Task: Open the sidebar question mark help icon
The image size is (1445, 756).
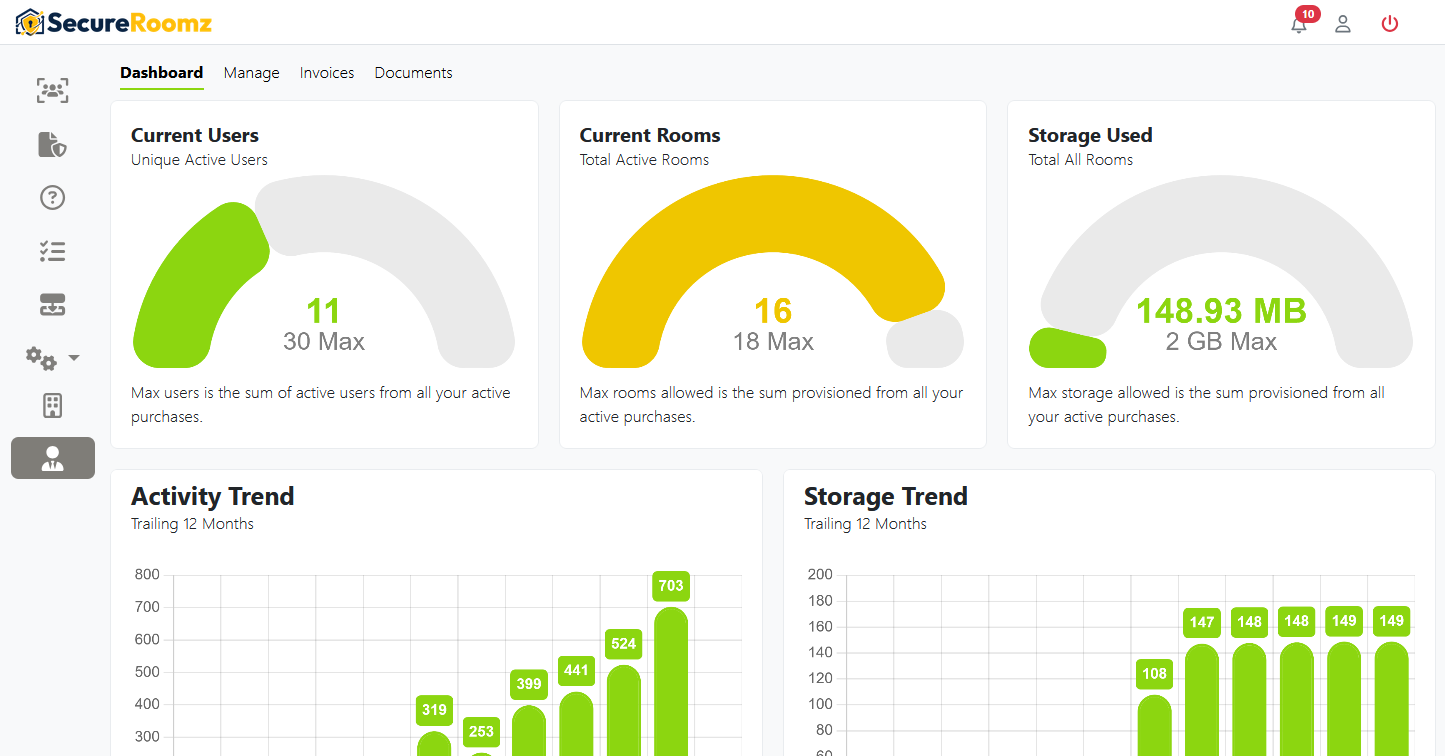Action: [x=52, y=197]
